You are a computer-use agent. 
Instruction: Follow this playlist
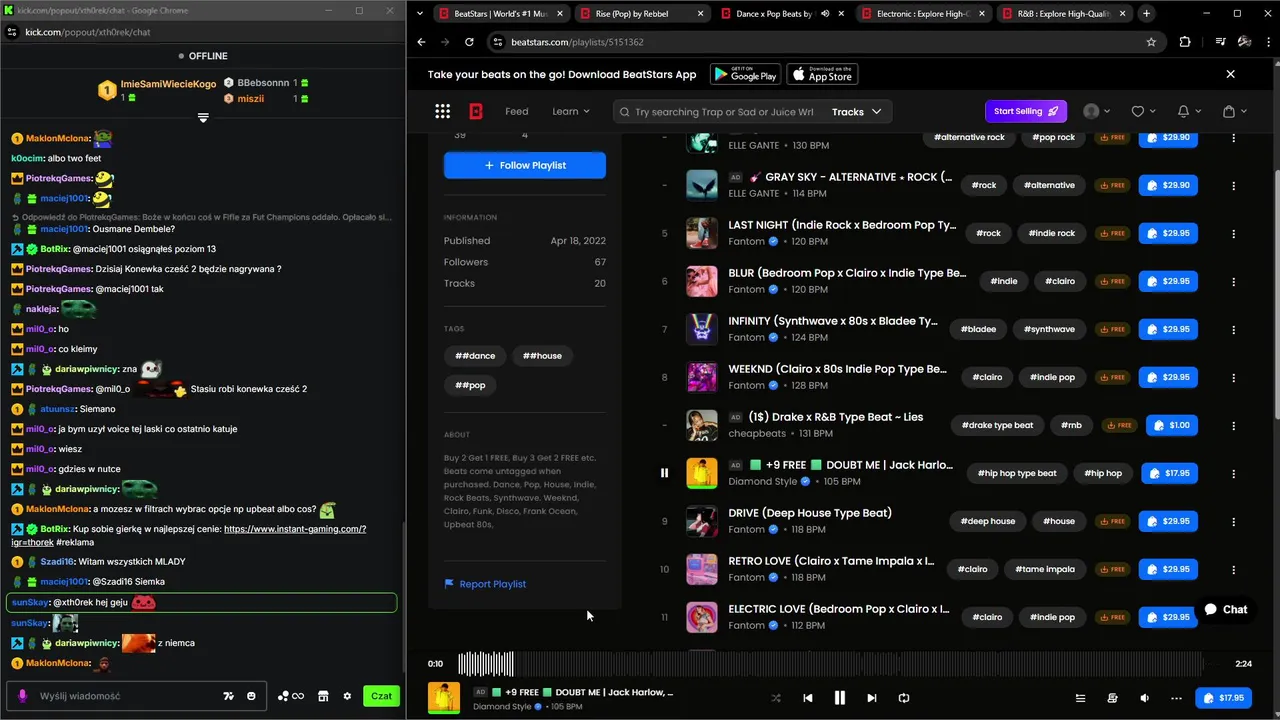click(x=525, y=165)
